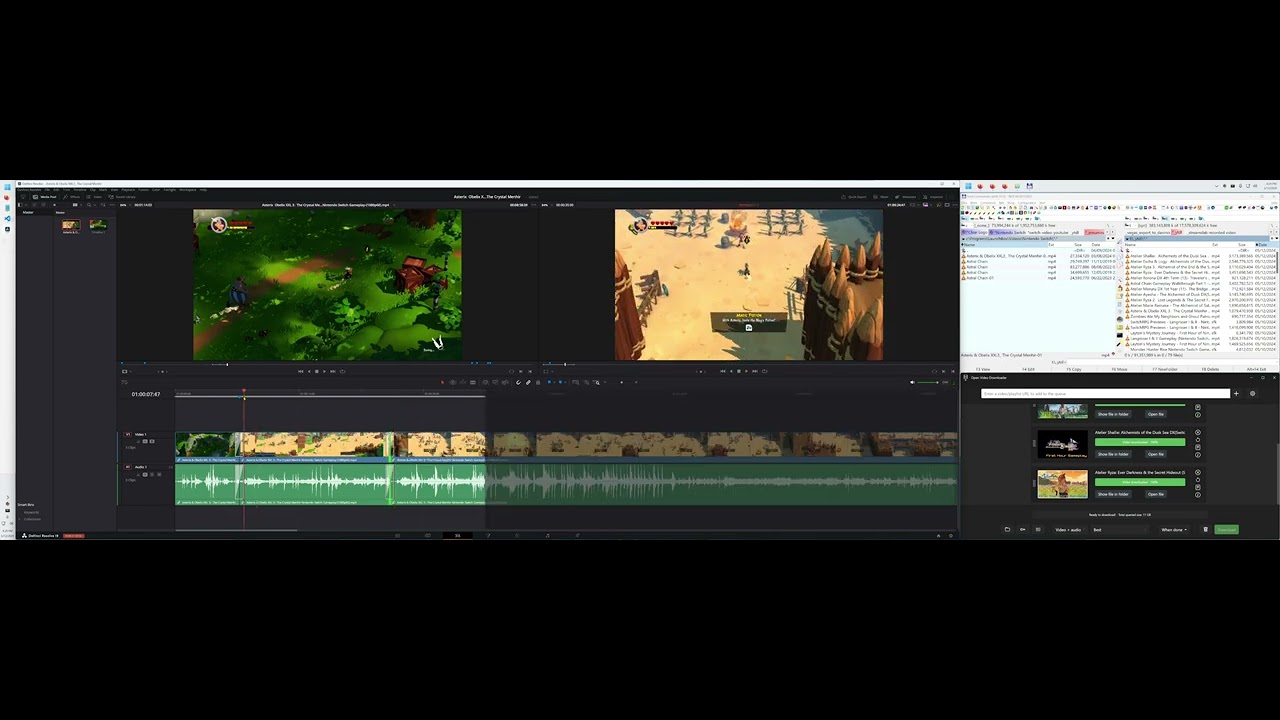Viewport: 1280px width, 720px height.
Task: Toggle loop in the source viewer transport
Action: click(343, 371)
